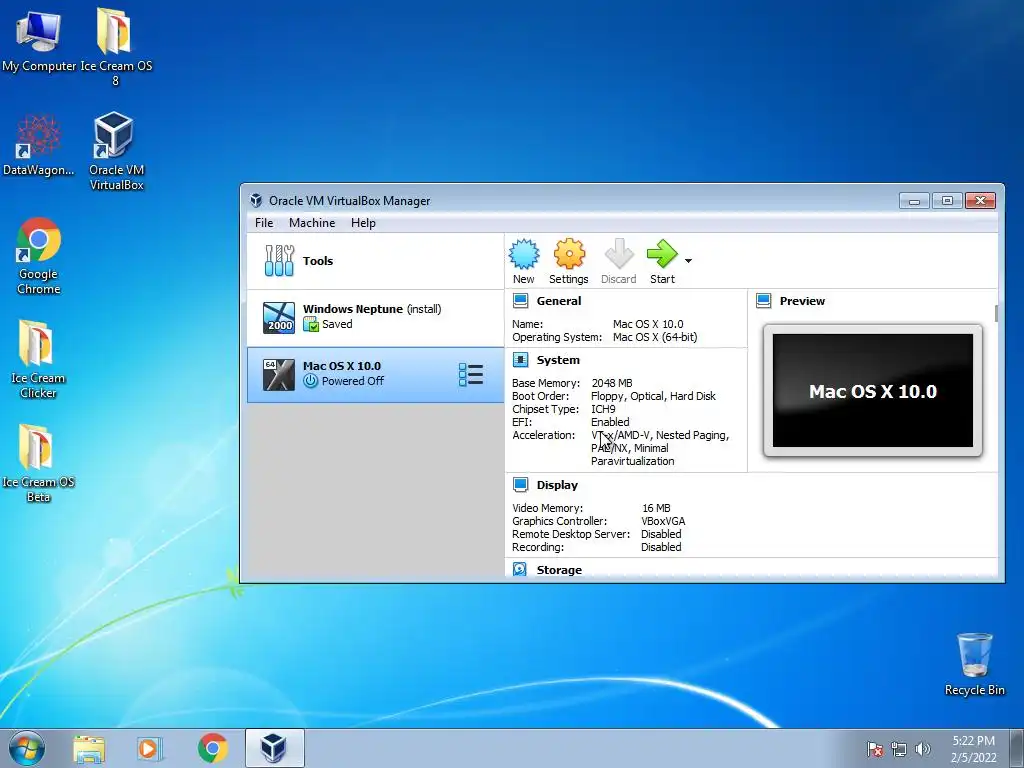Select Ice Cream OS 8 folder
The height and width of the screenshot is (768, 1024).
[116, 47]
